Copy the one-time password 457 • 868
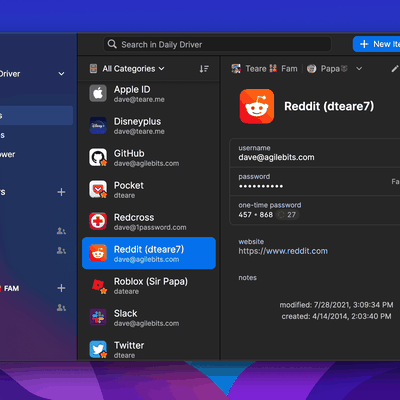Screen dimensions: 400x400 (x=256, y=215)
